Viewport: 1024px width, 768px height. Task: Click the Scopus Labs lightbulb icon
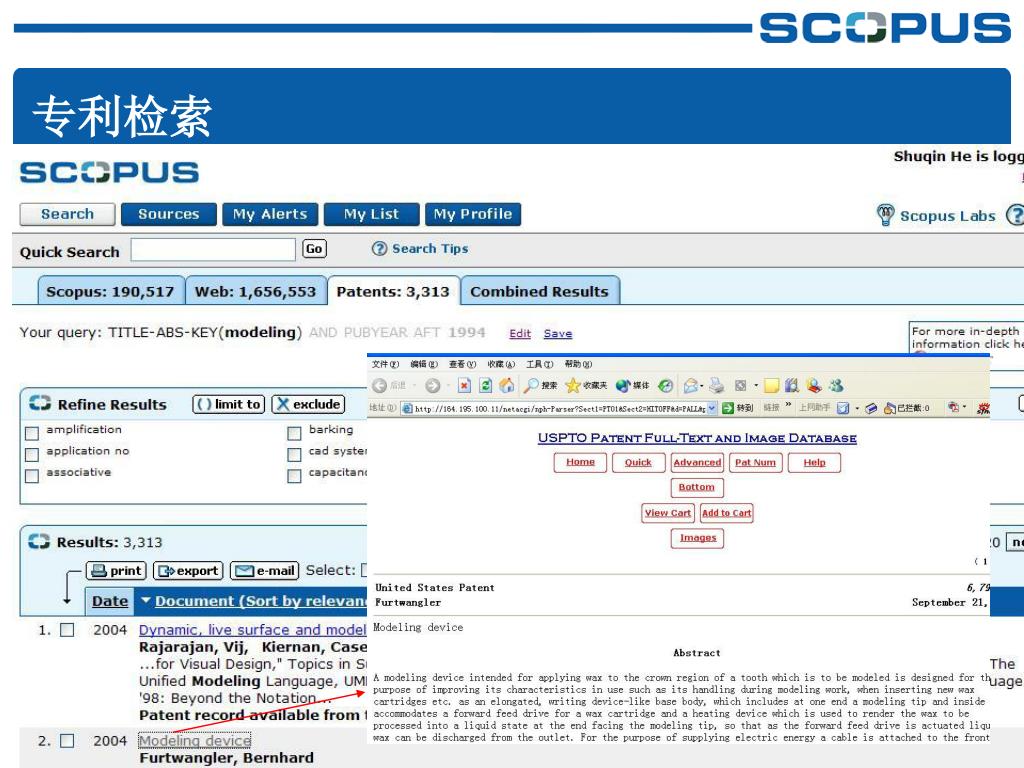click(x=886, y=214)
